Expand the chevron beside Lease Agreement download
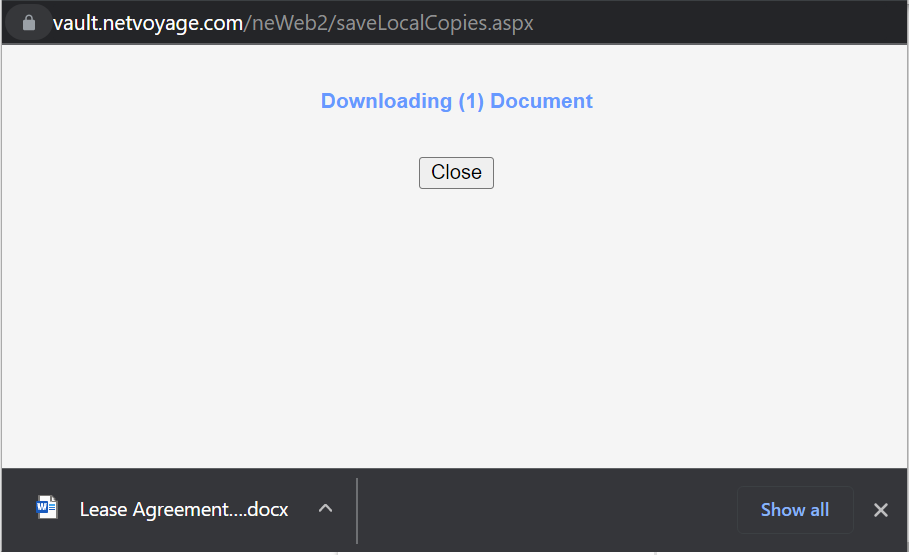This screenshot has width=909, height=555. (x=326, y=509)
